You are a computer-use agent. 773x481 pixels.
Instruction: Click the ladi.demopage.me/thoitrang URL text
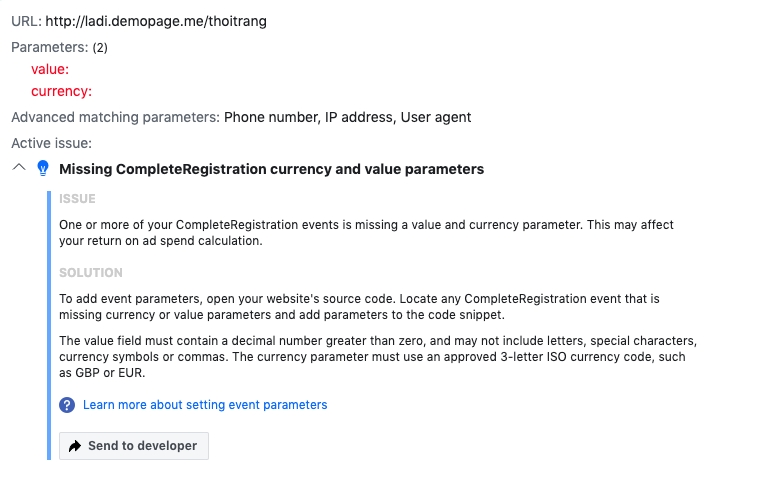click(x=156, y=21)
